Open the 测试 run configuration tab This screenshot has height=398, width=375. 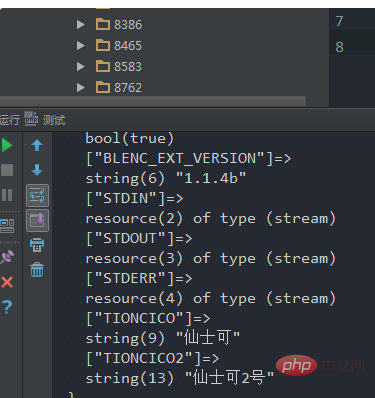tap(54, 120)
